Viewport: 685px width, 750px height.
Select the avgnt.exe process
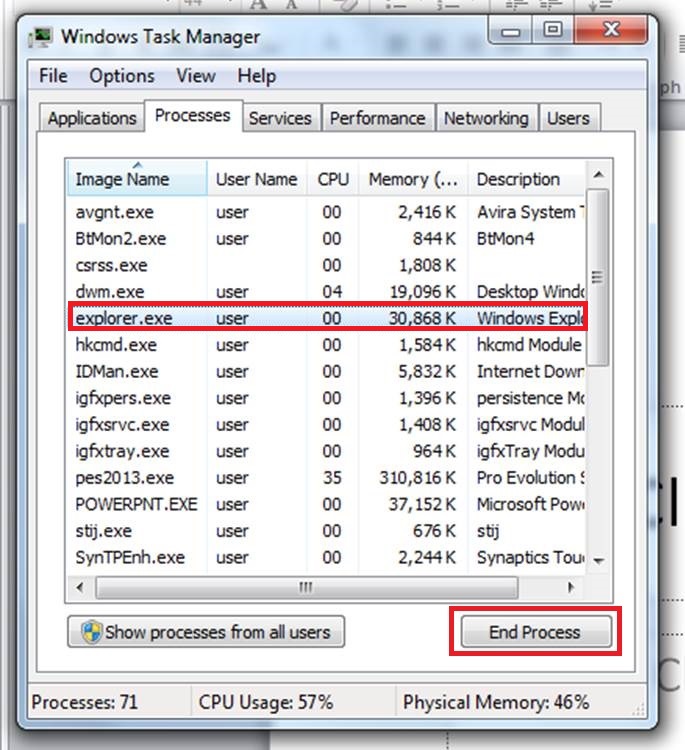tap(326, 212)
